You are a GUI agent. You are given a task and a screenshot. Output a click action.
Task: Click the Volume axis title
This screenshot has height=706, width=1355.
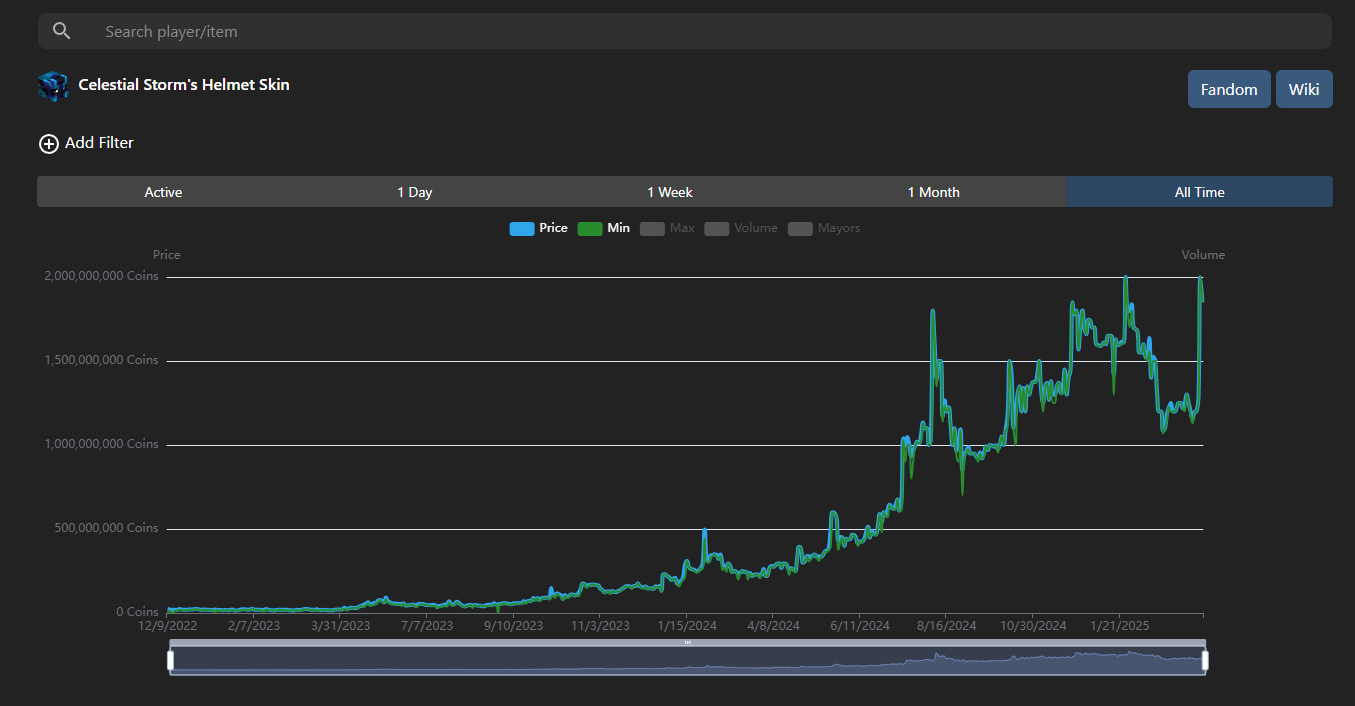1203,255
